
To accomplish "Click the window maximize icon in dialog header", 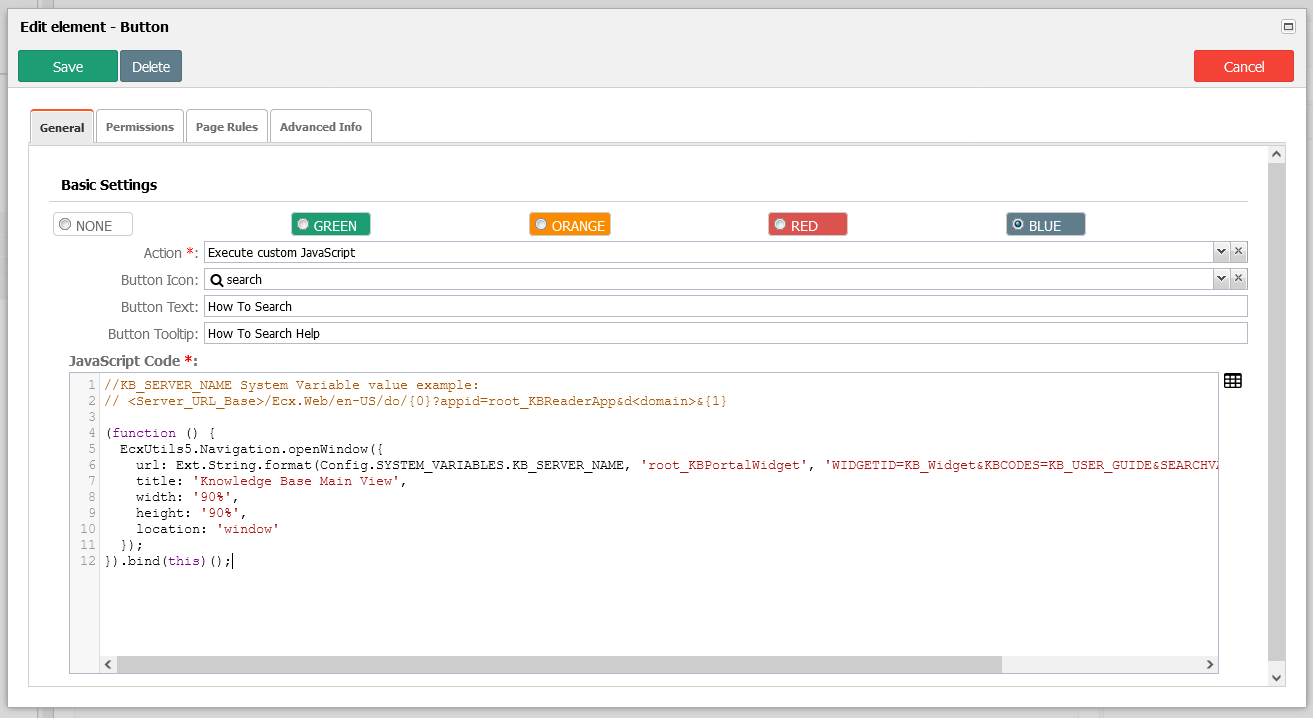I will [x=1288, y=27].
